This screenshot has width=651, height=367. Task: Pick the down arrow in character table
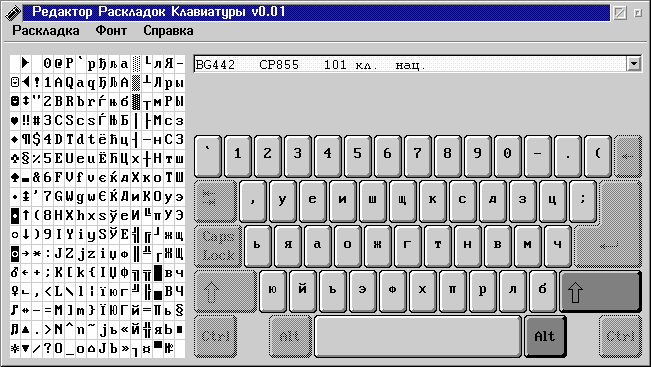point(26,234)
